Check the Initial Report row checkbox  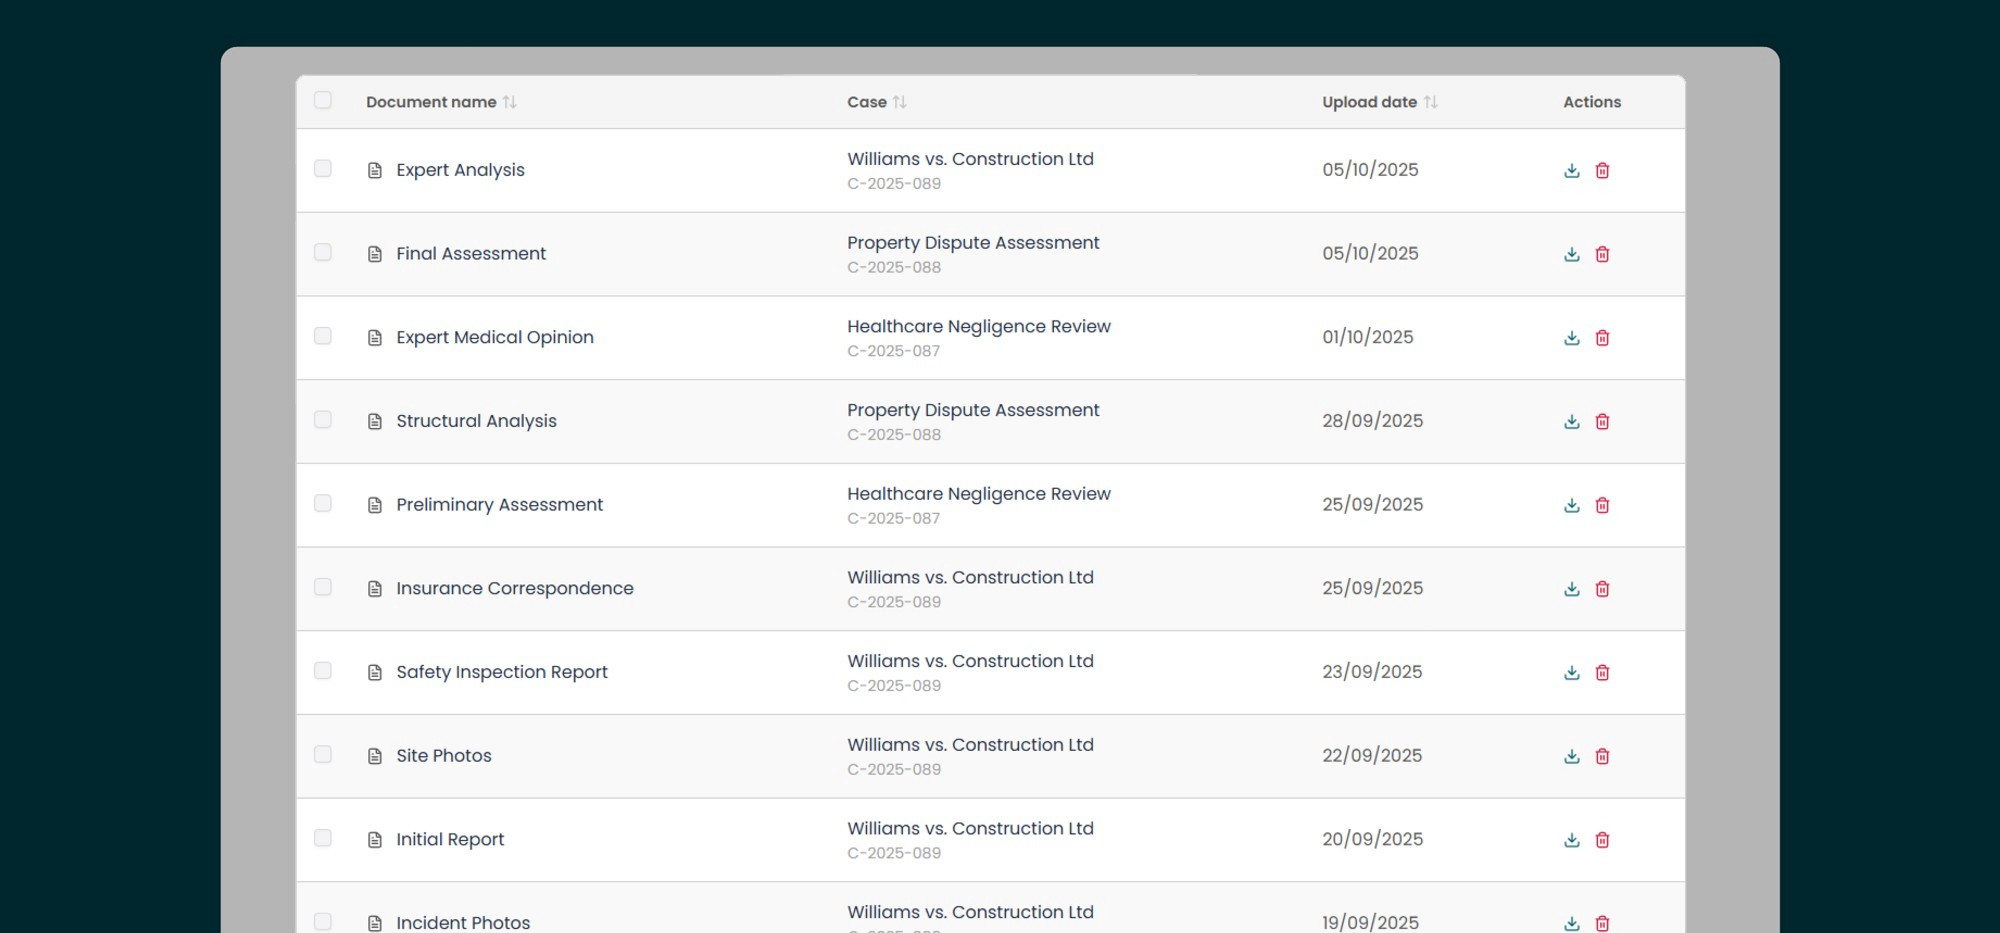coord(322,838)
